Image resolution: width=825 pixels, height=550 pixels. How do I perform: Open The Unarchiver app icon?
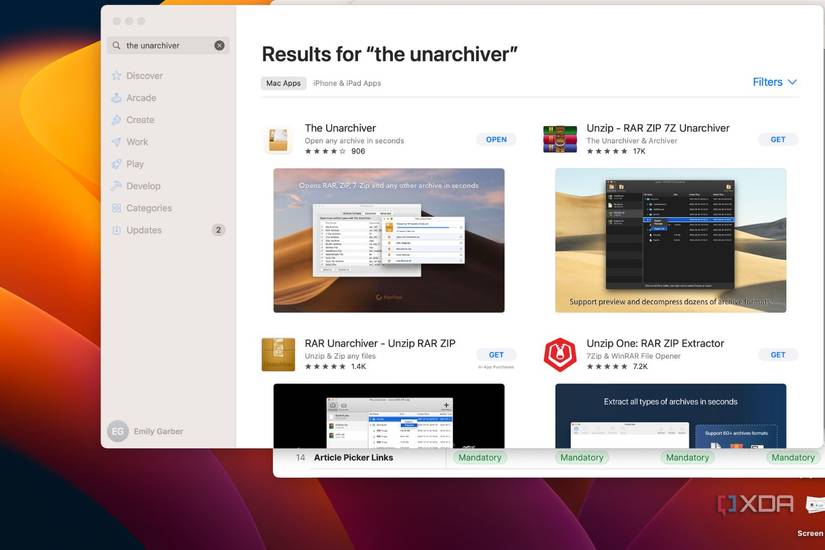click(278, 140)
